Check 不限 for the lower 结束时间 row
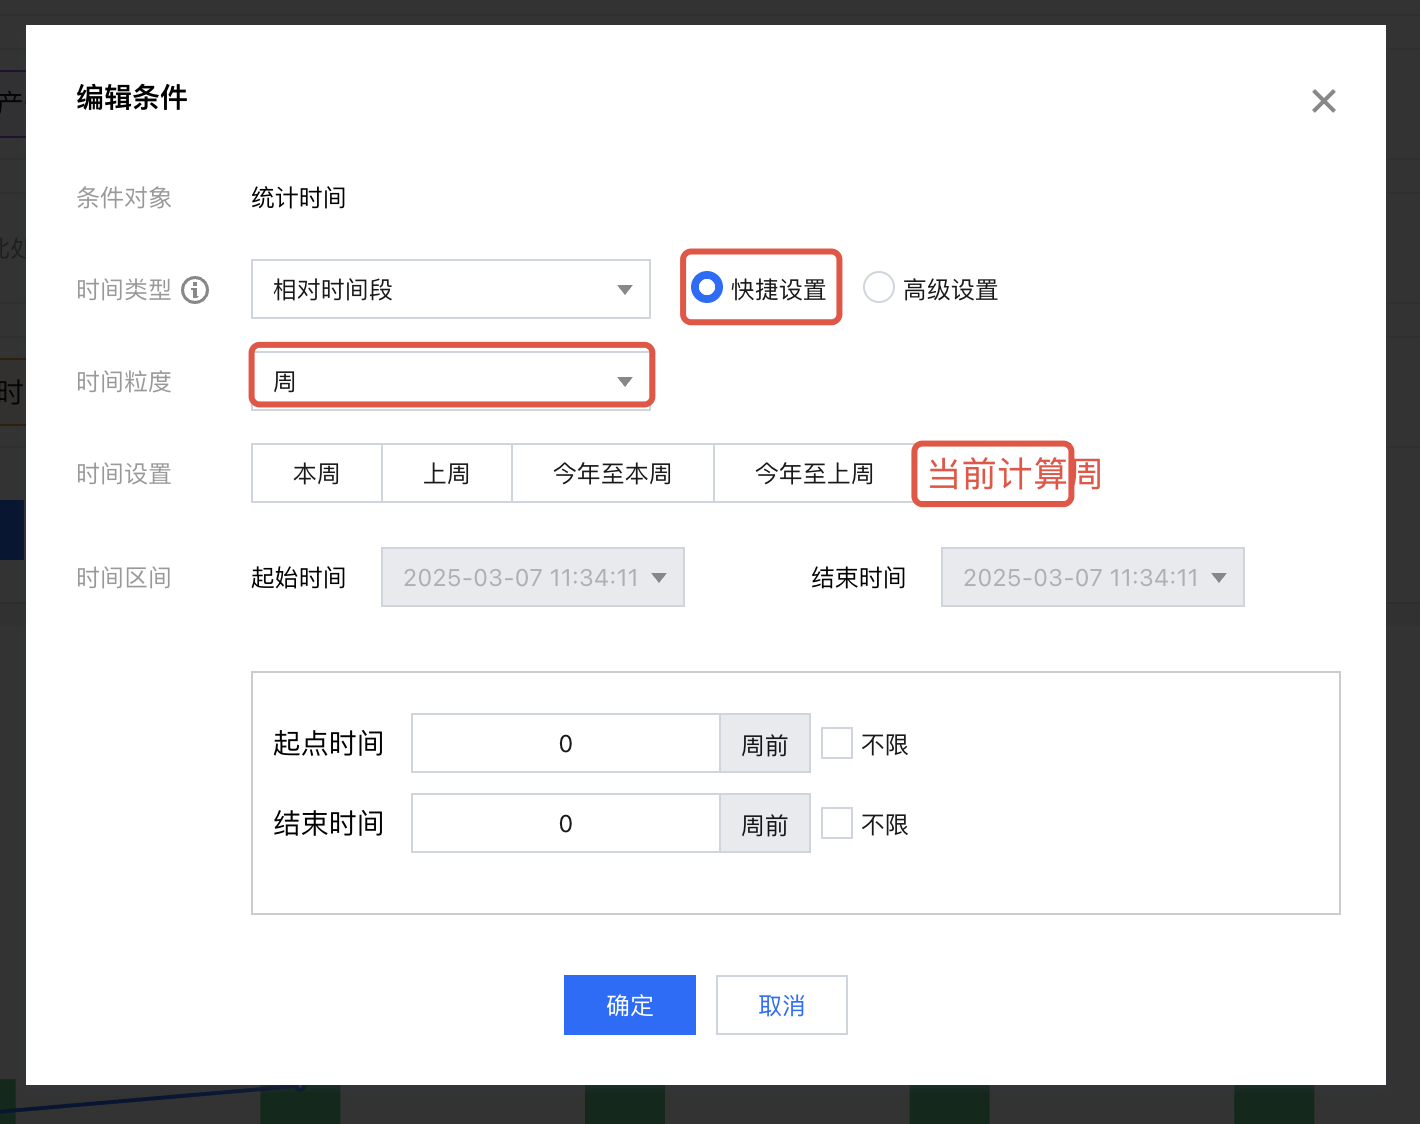 pos(836,823)
